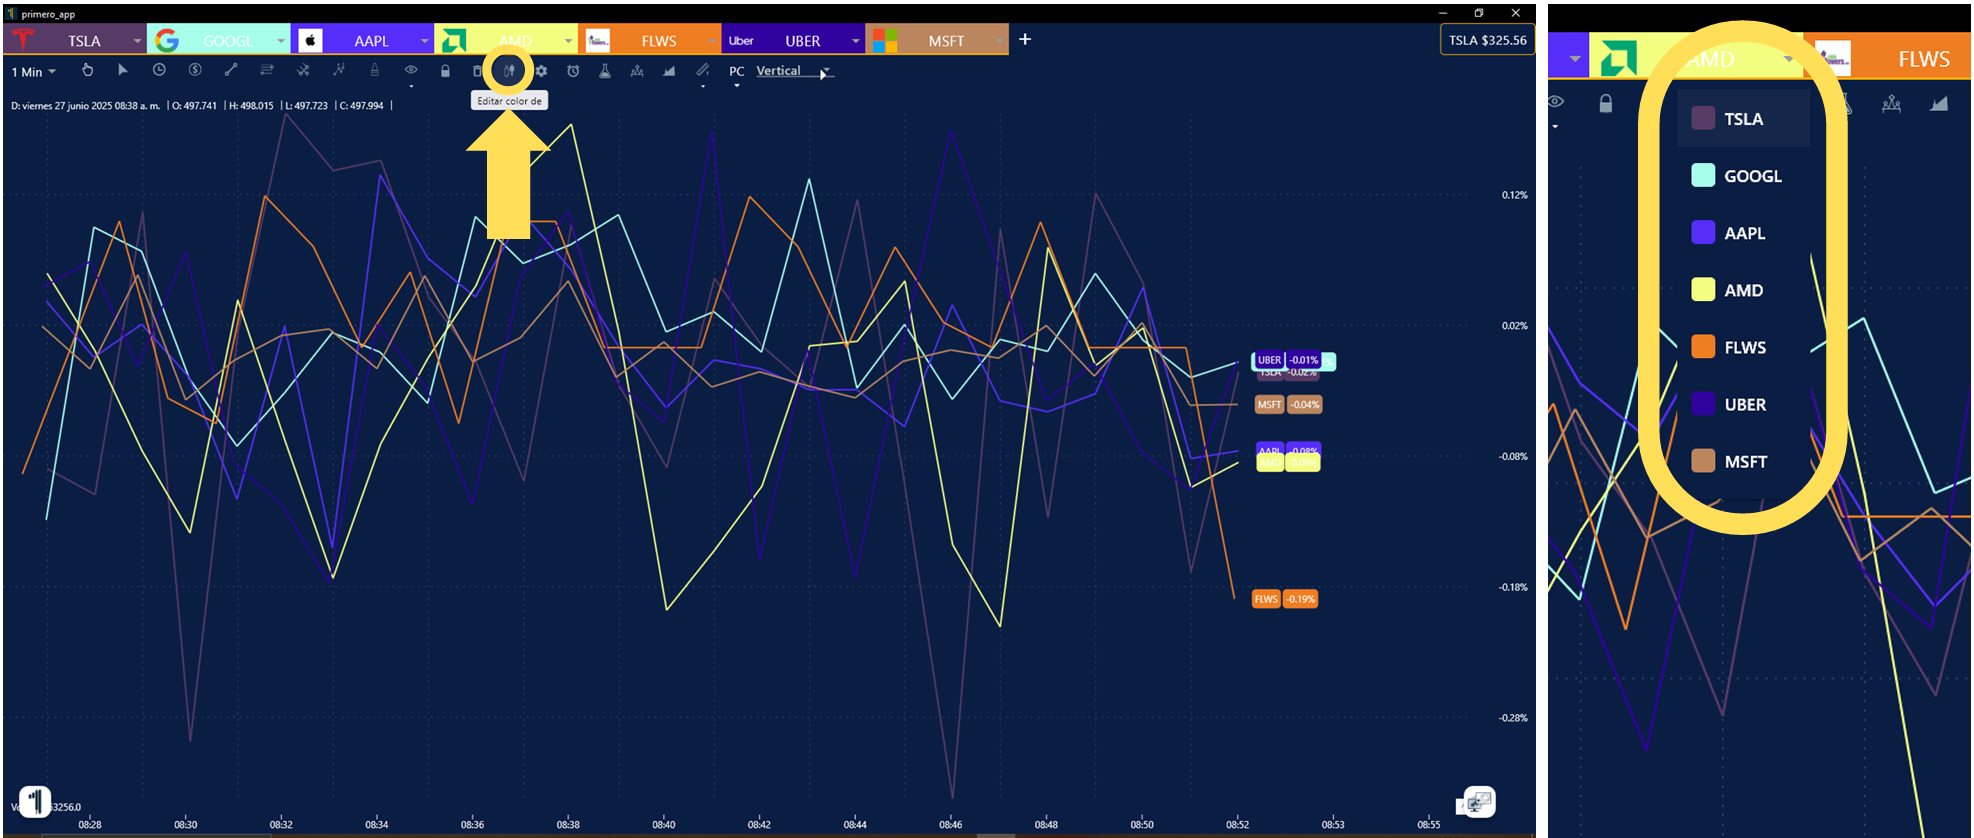Switch to the UBER tab

pyautogui.click(x=802, y=41)
